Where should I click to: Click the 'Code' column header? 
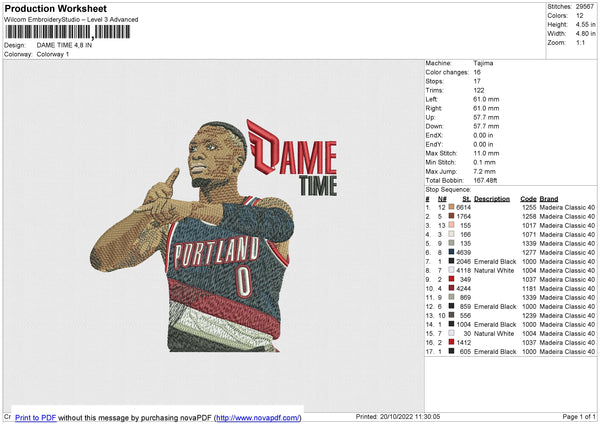(x=528, y=199)
